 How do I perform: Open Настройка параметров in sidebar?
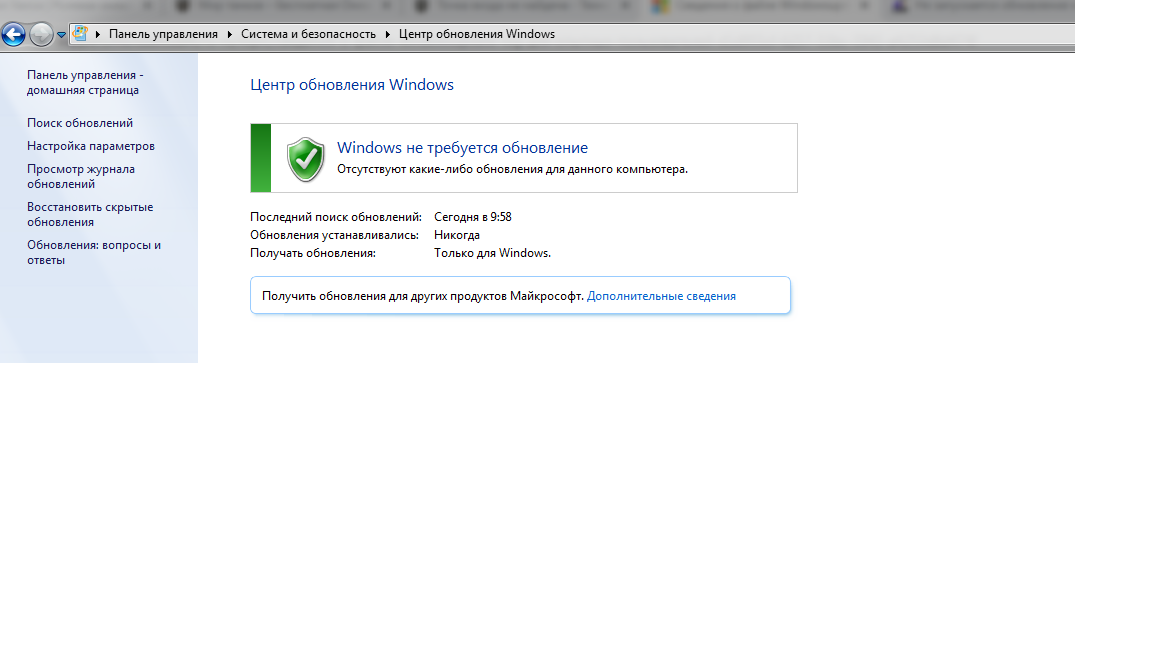(91, 145)
